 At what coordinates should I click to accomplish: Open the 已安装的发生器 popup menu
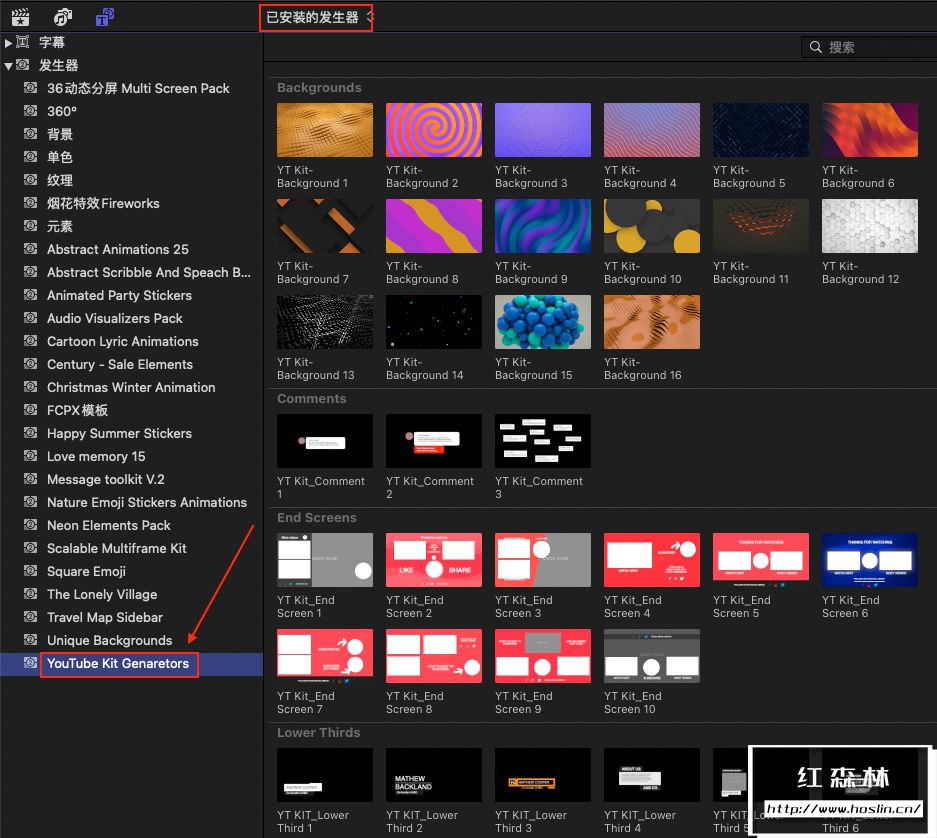(x=317, y=17)
